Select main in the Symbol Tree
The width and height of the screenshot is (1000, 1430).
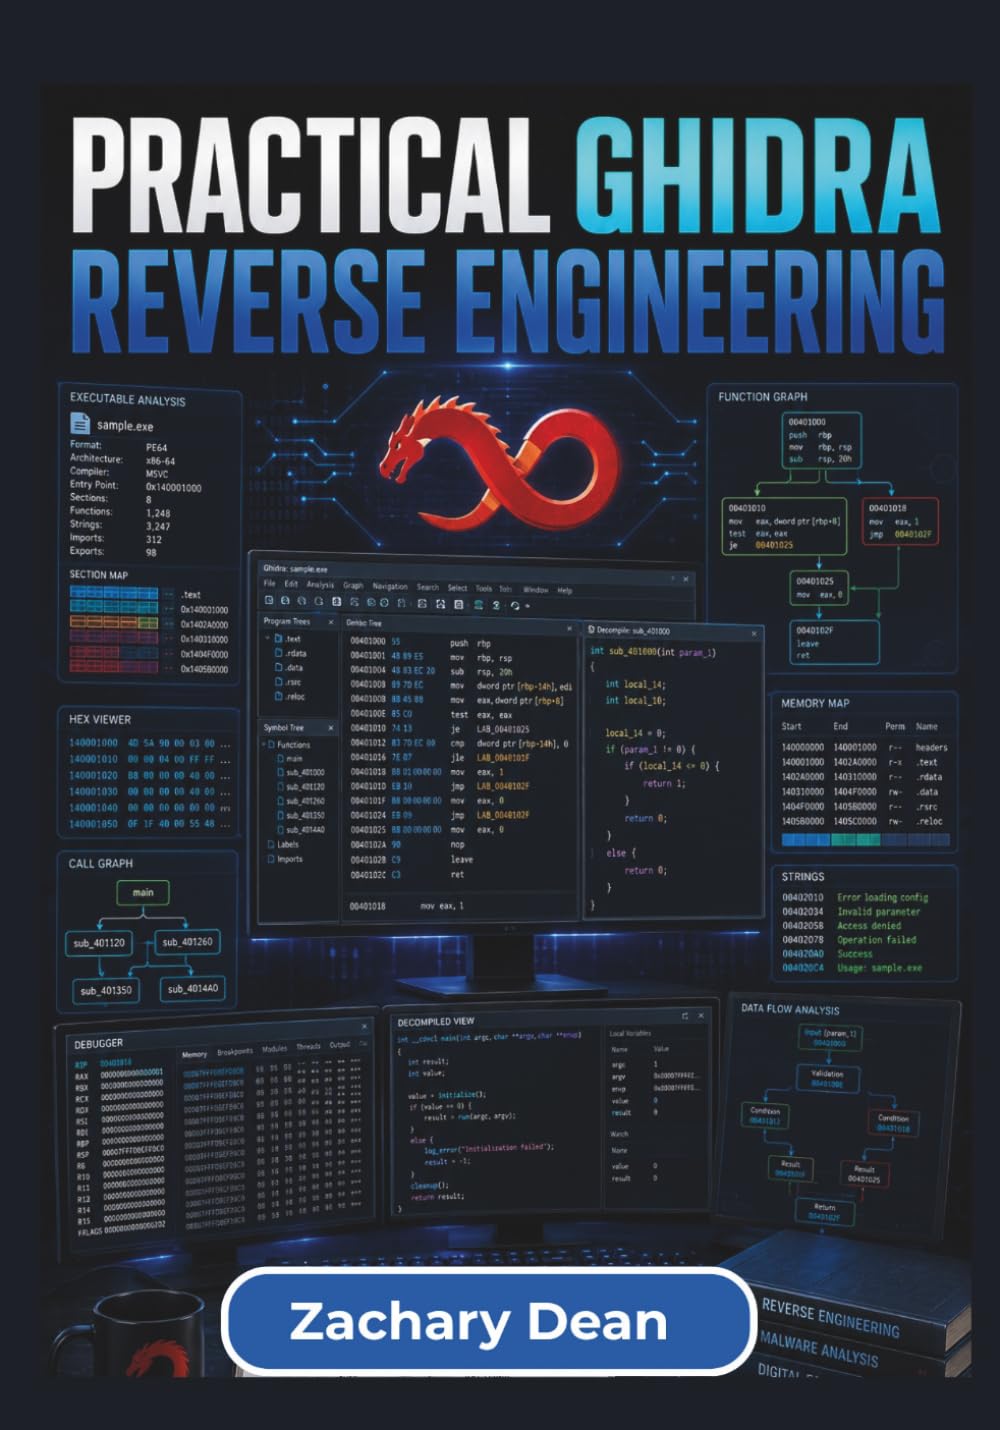[x=294, y=759]
